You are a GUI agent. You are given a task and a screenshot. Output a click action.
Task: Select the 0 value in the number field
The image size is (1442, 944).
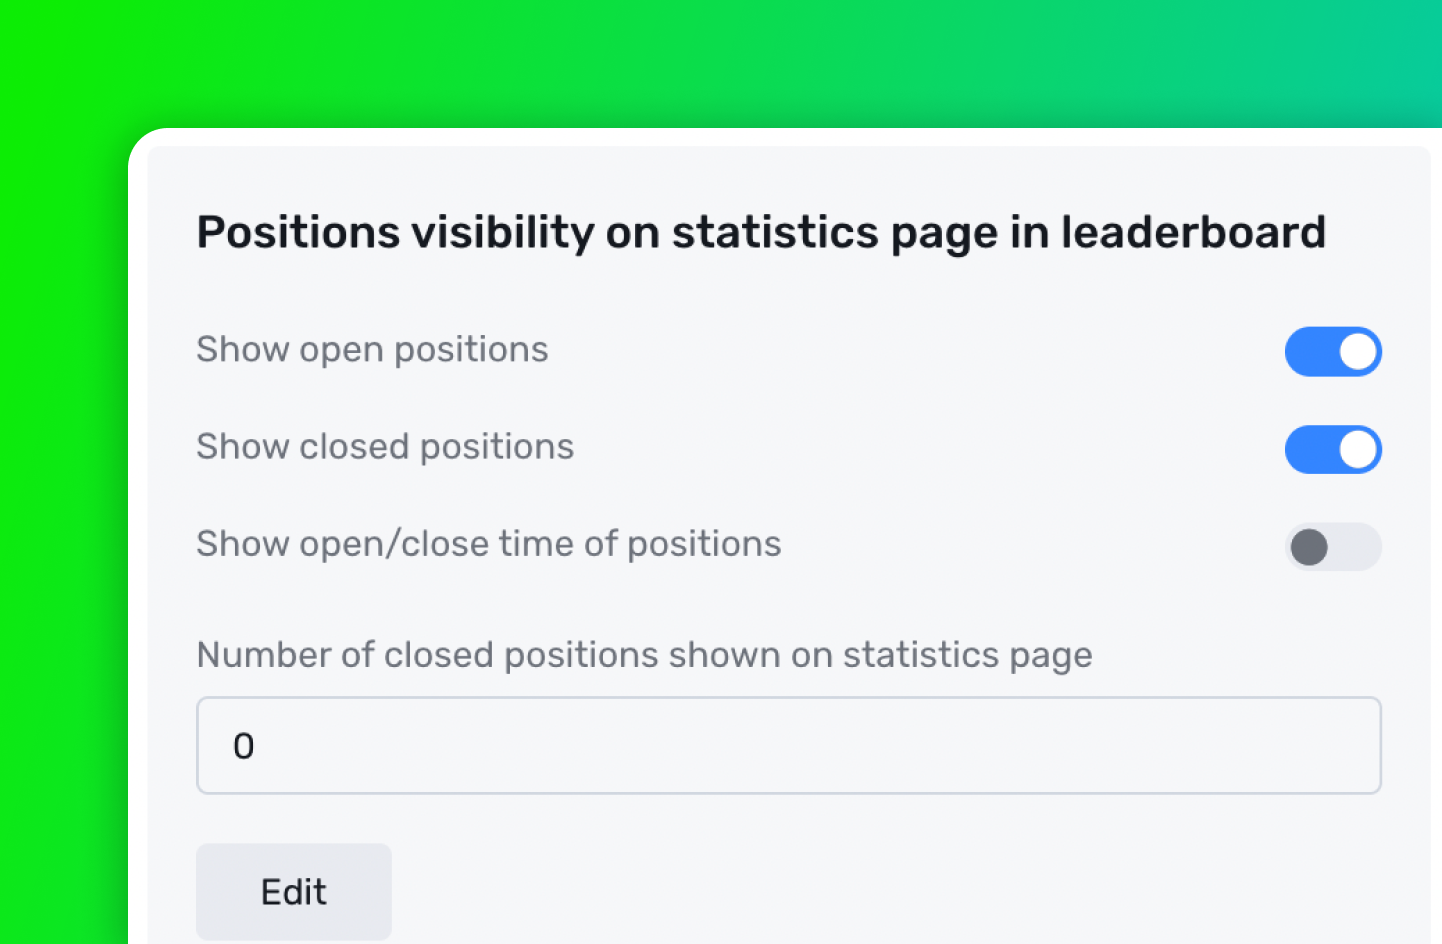pyautogui.click(x=244, y=746)
